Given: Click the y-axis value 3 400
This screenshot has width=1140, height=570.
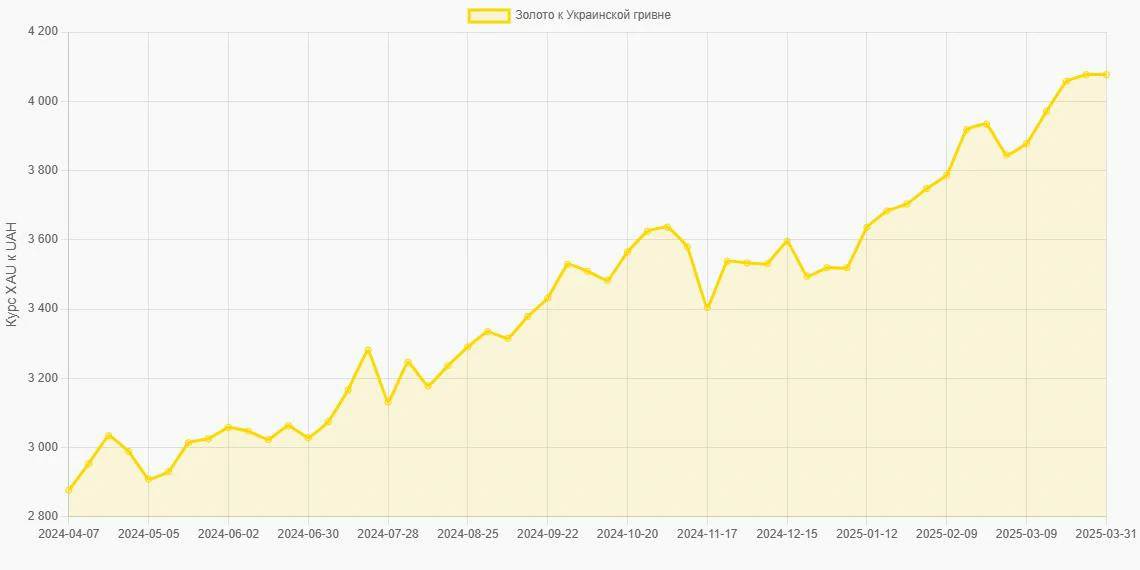Looking at the screenshot, I should coord(43,309).
